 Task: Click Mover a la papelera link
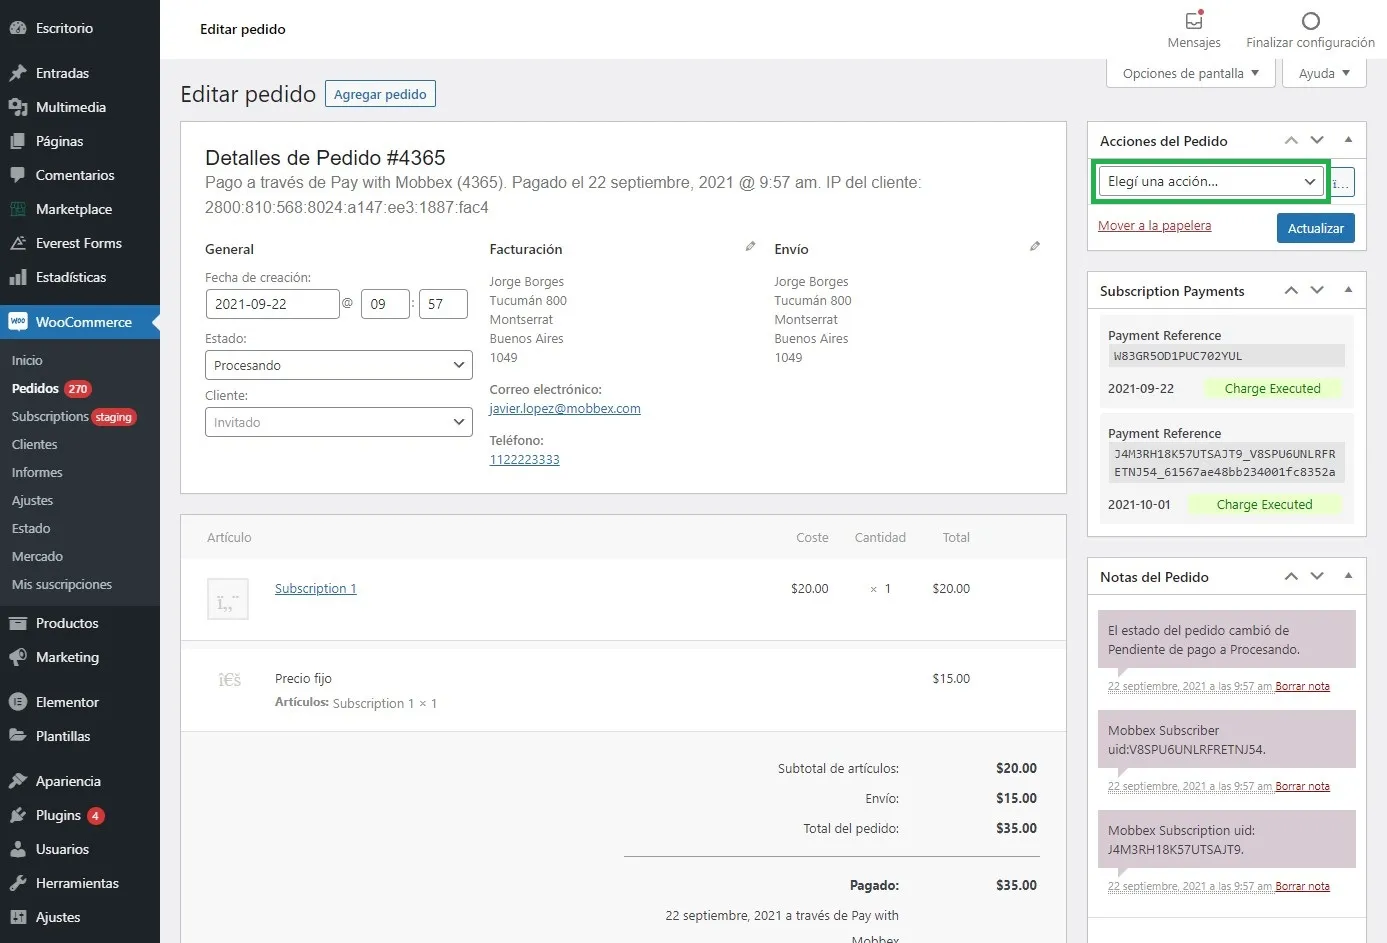pyautogui.click(x=1154, y=226)
